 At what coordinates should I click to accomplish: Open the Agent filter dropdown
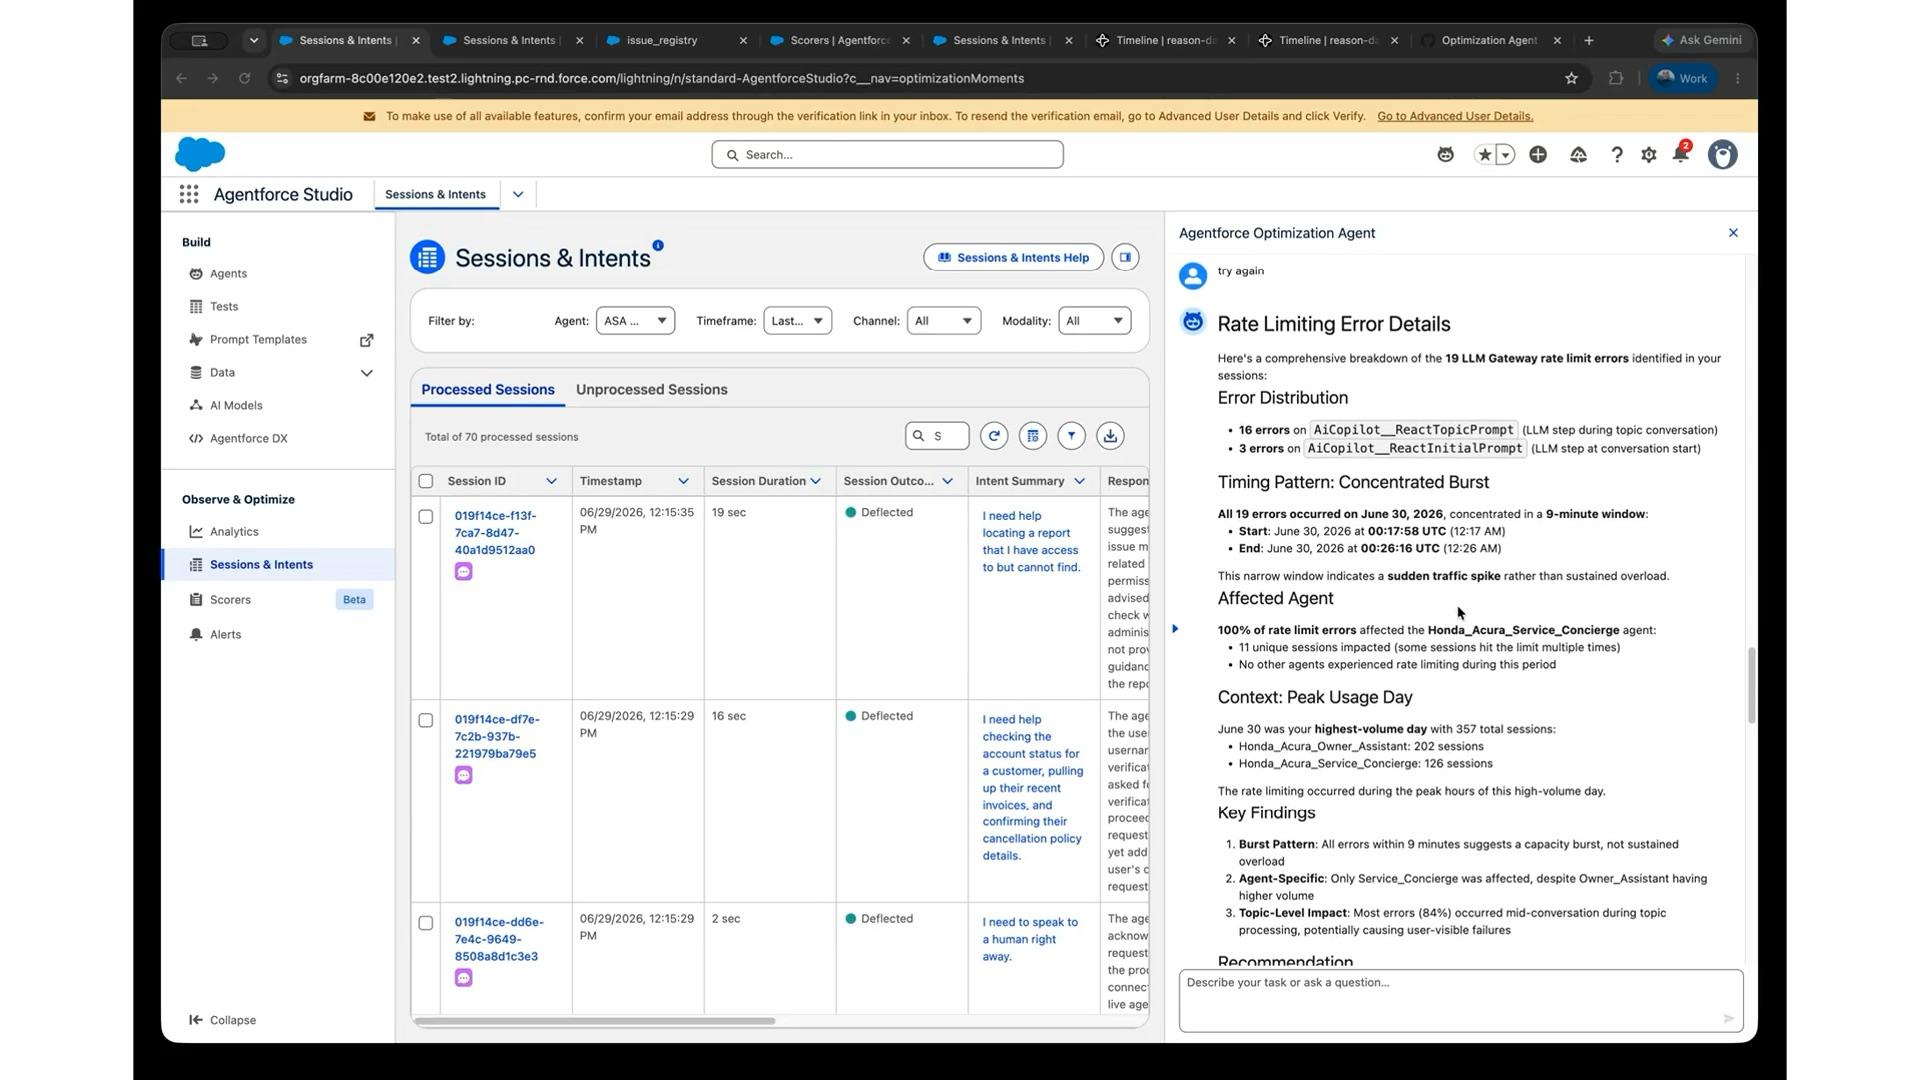(x=635, y=321)
